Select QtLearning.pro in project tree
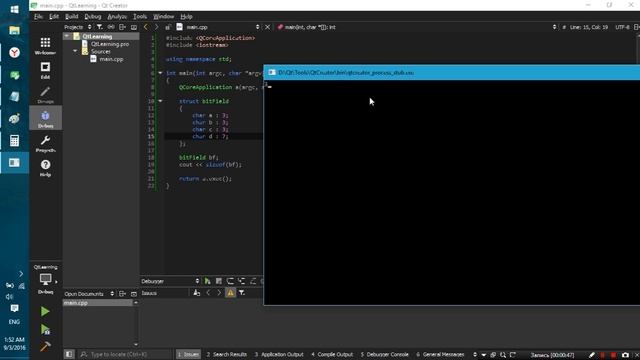The image size is (640, 360). [110, 44]
